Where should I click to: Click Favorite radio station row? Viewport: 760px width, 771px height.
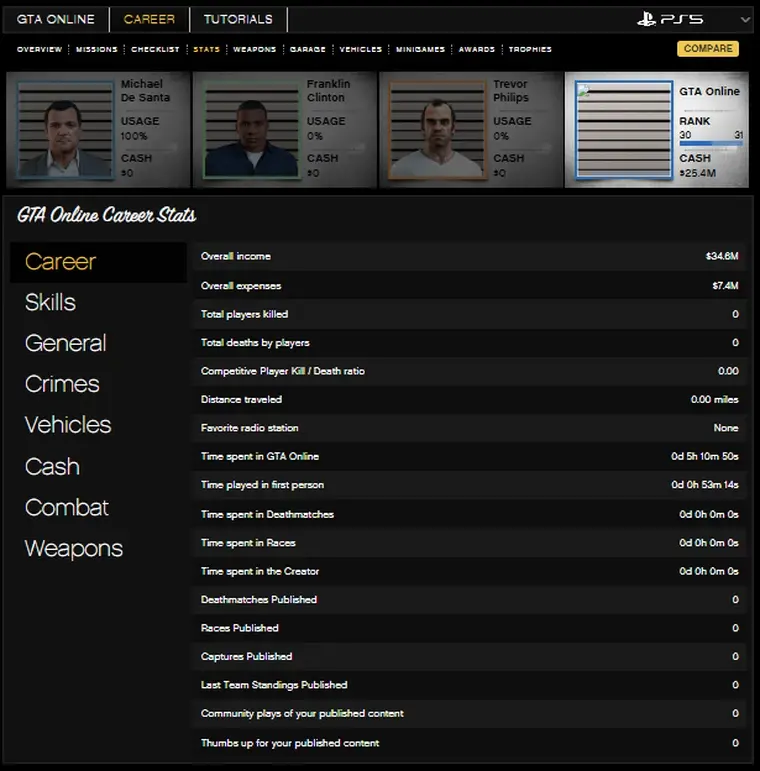469,428
